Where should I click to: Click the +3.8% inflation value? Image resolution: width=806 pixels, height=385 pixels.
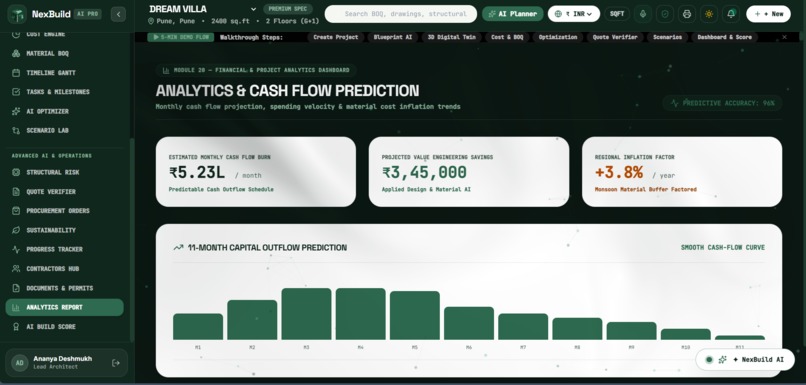(619, 172)
